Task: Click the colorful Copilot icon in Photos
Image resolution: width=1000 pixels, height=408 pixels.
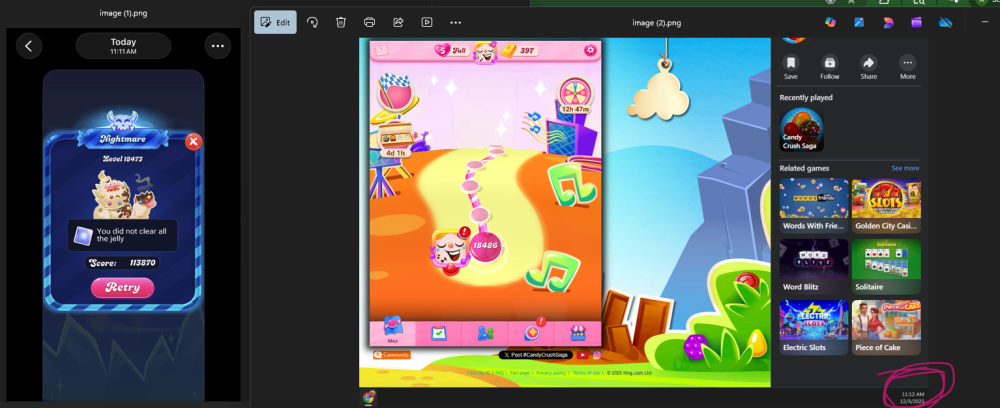Action: point(830,22)
